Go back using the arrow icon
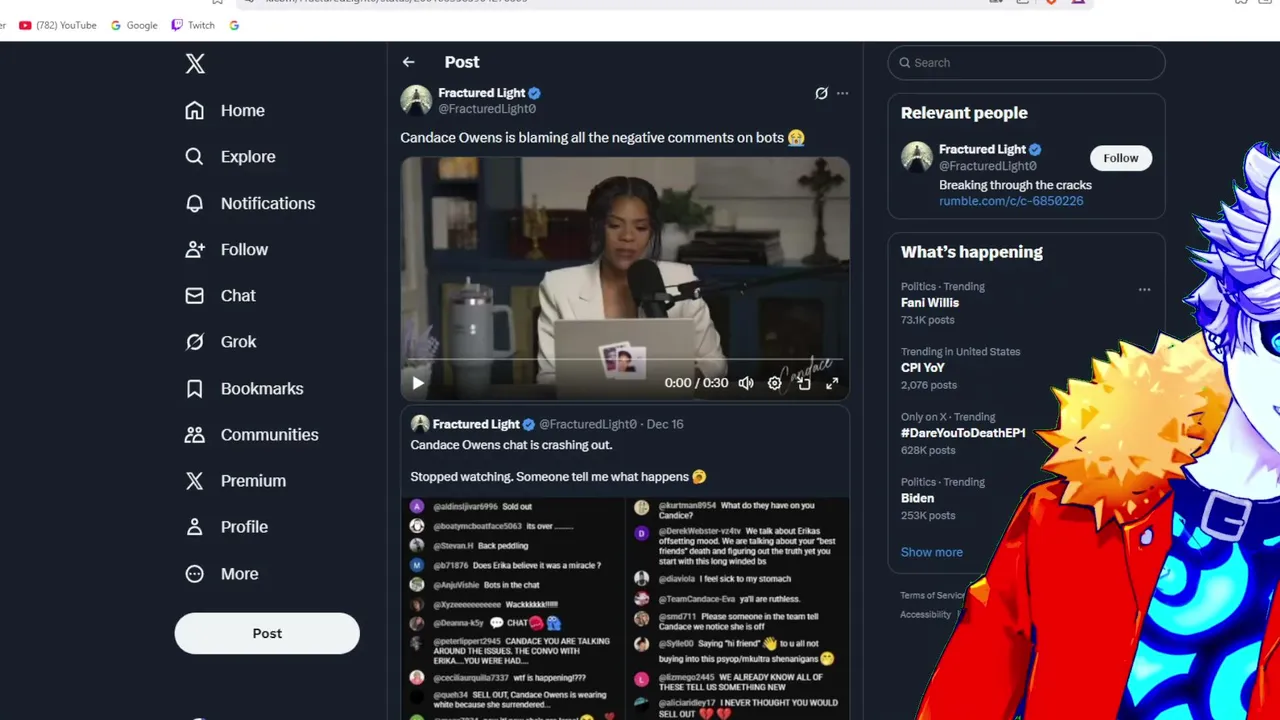1280x720 pixels. (x=409, y=62)
